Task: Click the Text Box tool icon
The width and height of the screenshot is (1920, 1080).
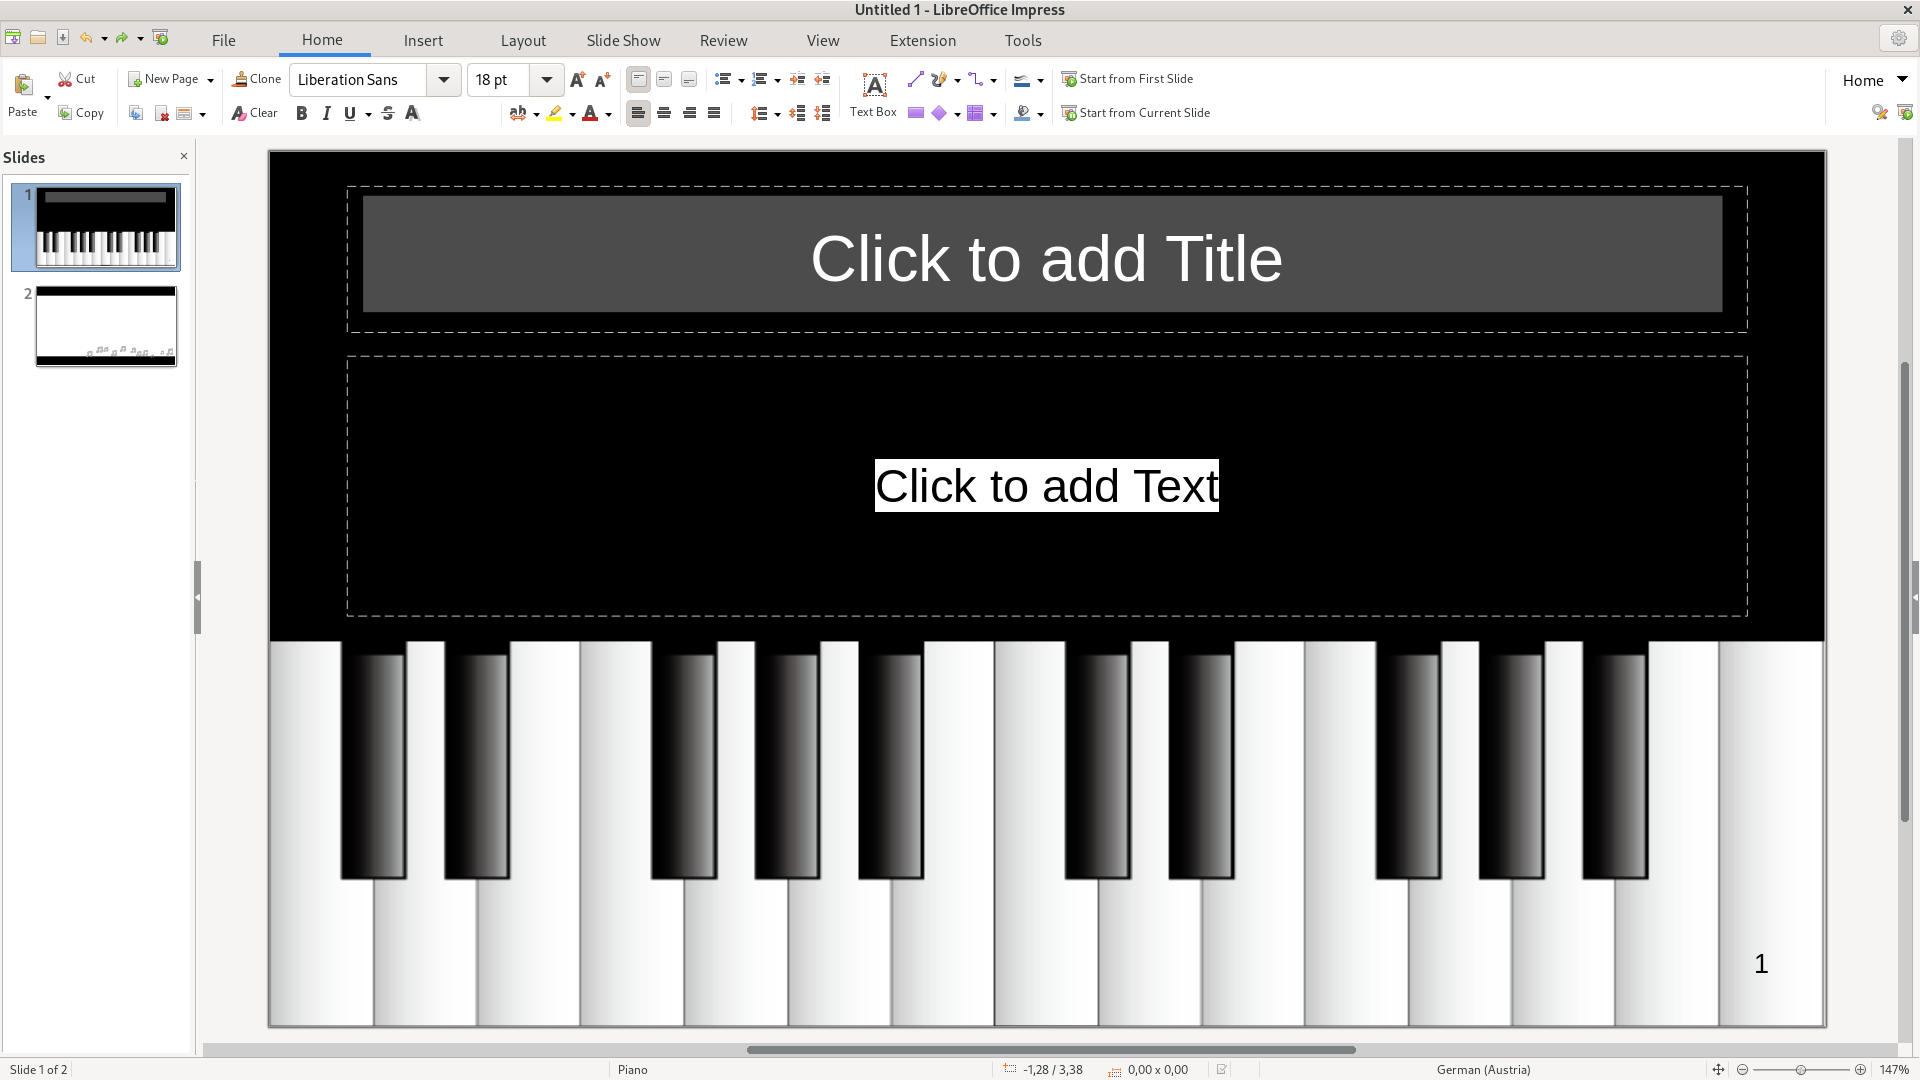Action: pyautogui.click(x=874, y=86)
